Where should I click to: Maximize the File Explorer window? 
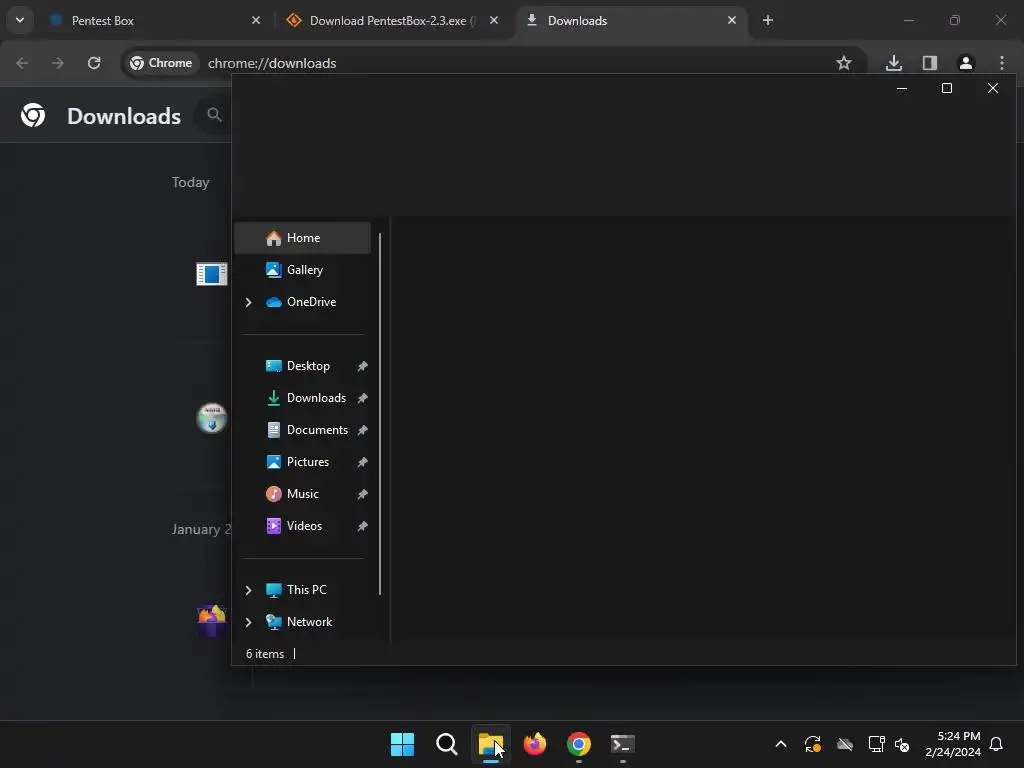(x=947, y=88)
